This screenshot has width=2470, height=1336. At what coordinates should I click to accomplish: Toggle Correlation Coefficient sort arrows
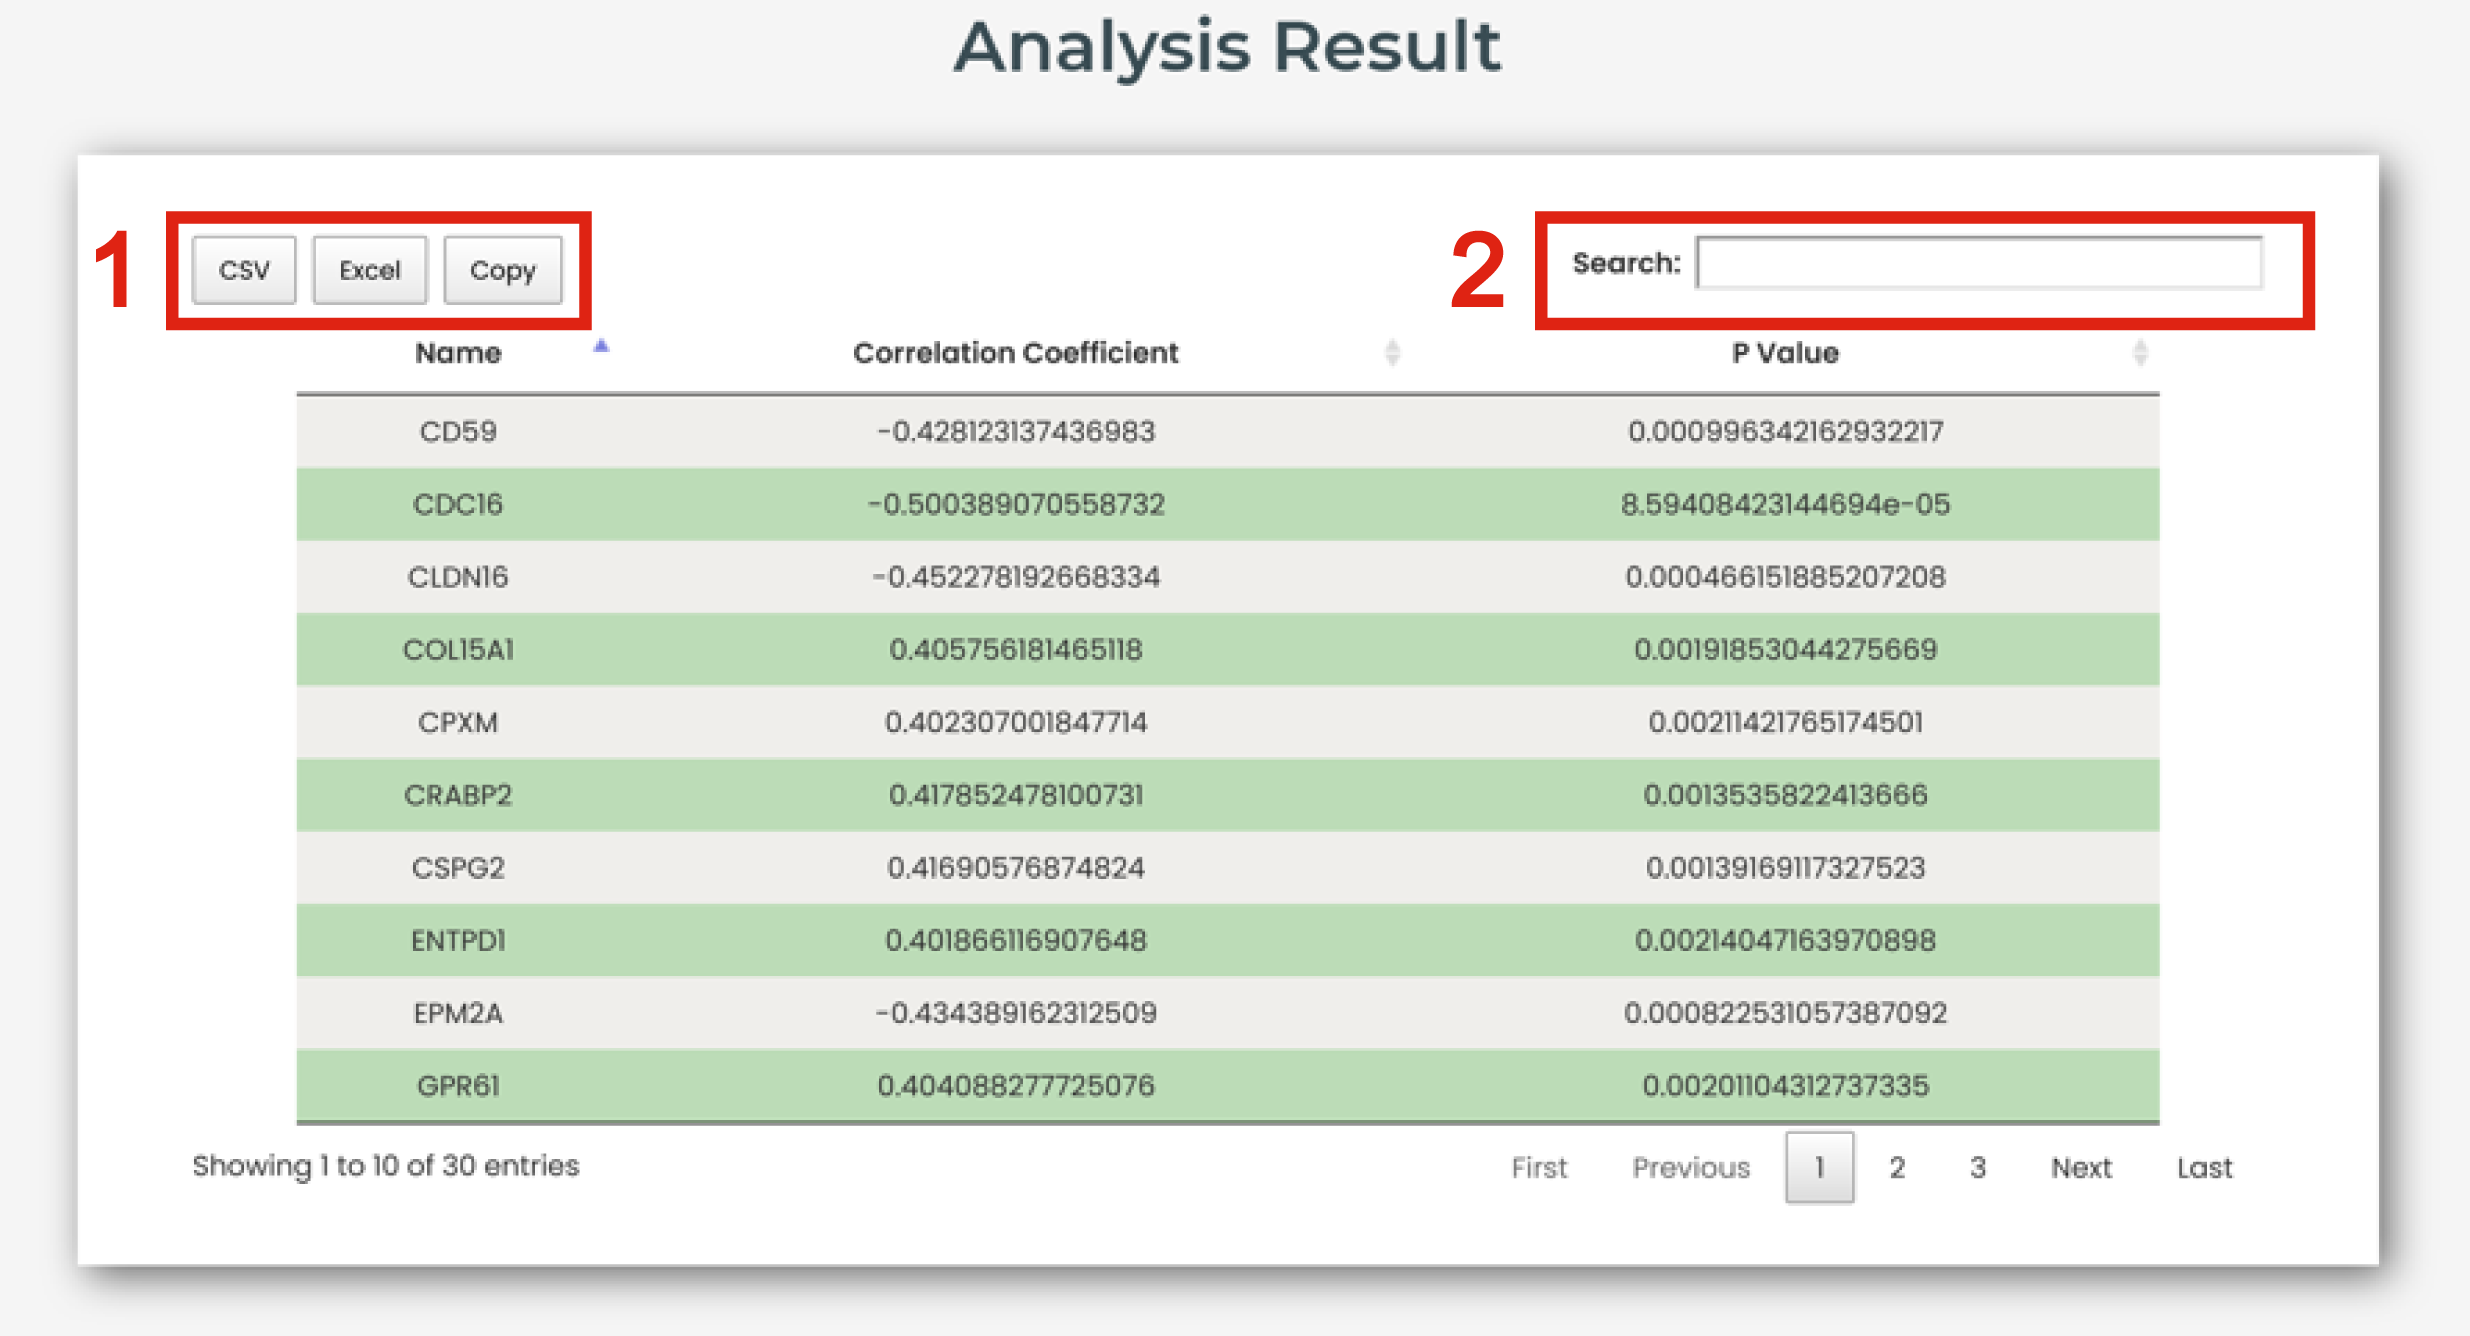(1392, 353)
